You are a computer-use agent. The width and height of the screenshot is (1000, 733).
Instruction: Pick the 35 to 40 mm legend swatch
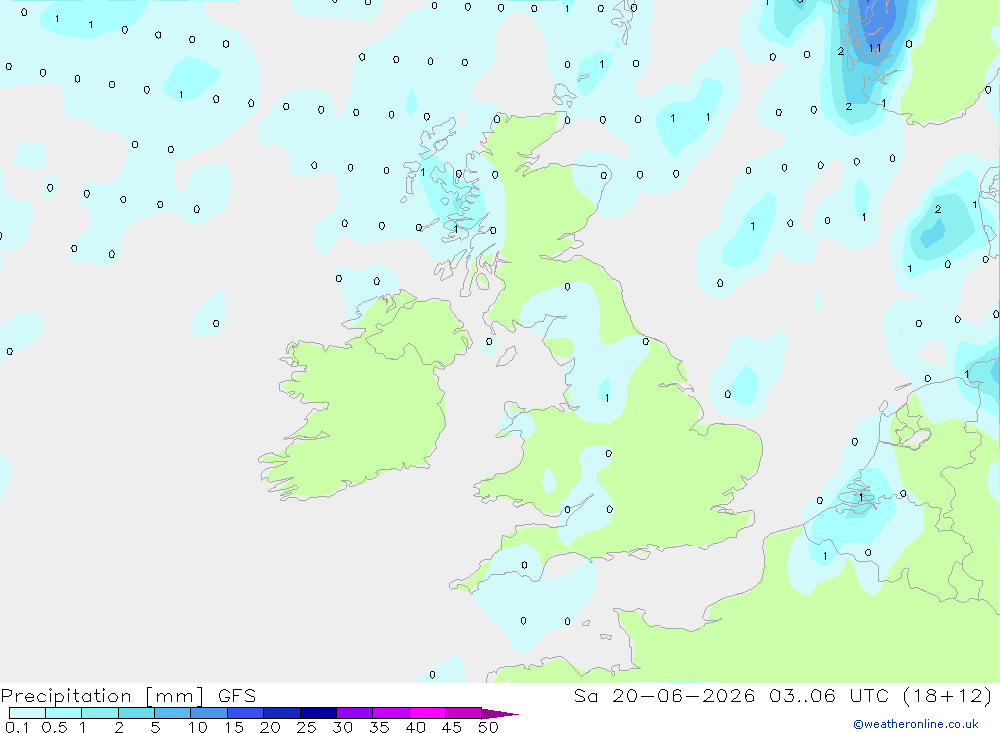tap(391, 713)
